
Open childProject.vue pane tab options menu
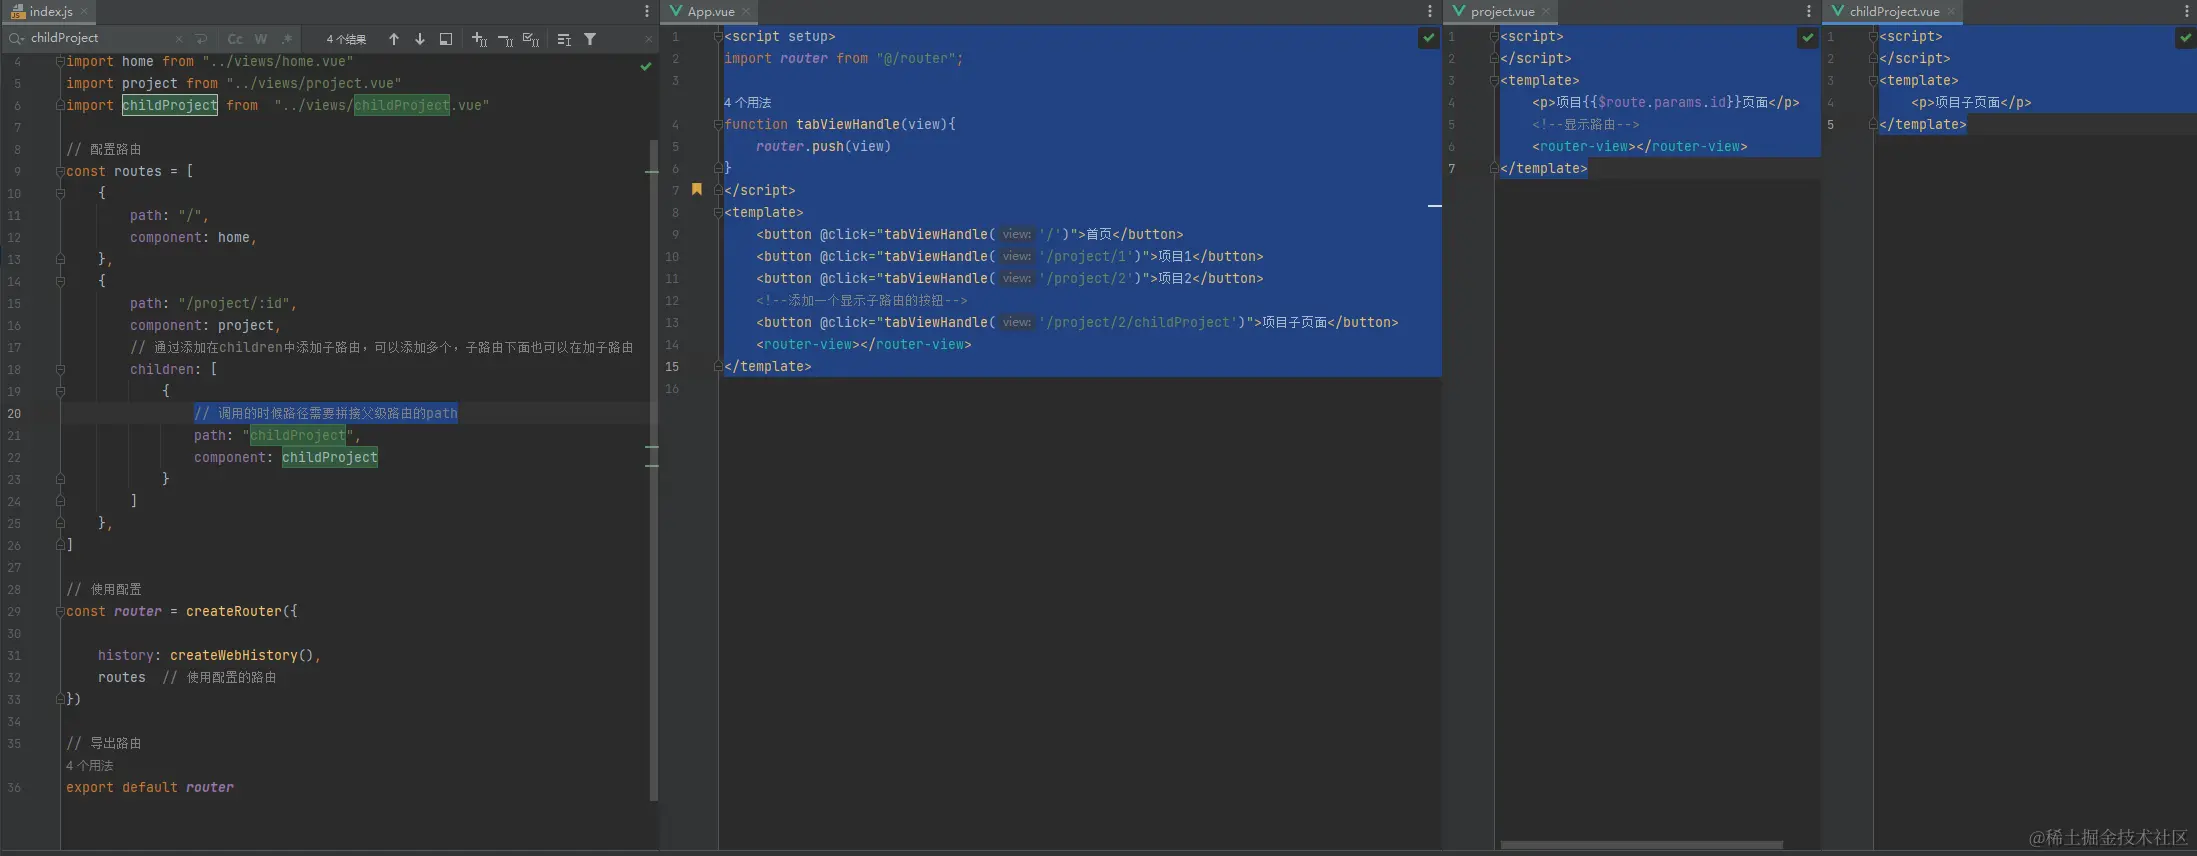(x=2187, y=11)
